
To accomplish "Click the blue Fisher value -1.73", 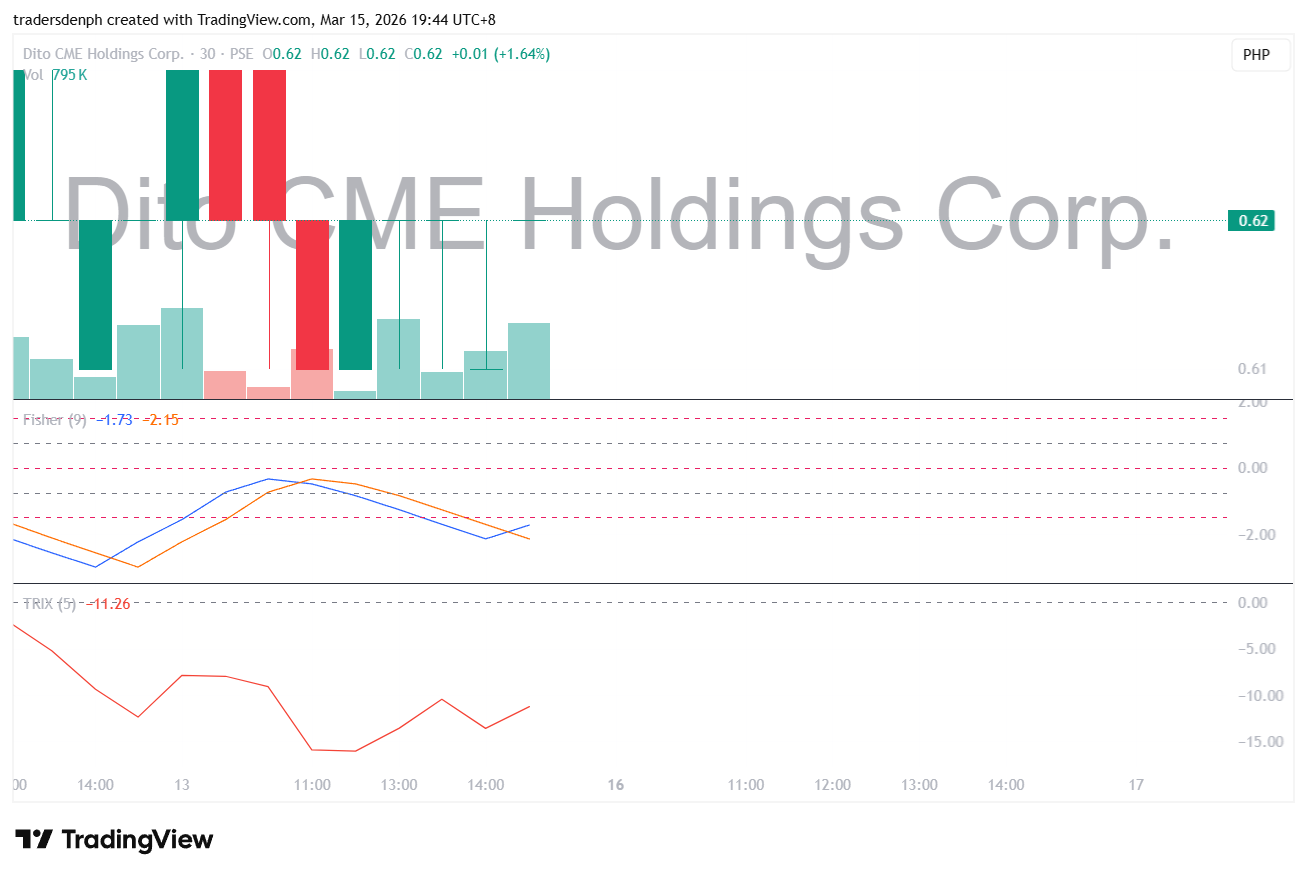I will (116, 420).
